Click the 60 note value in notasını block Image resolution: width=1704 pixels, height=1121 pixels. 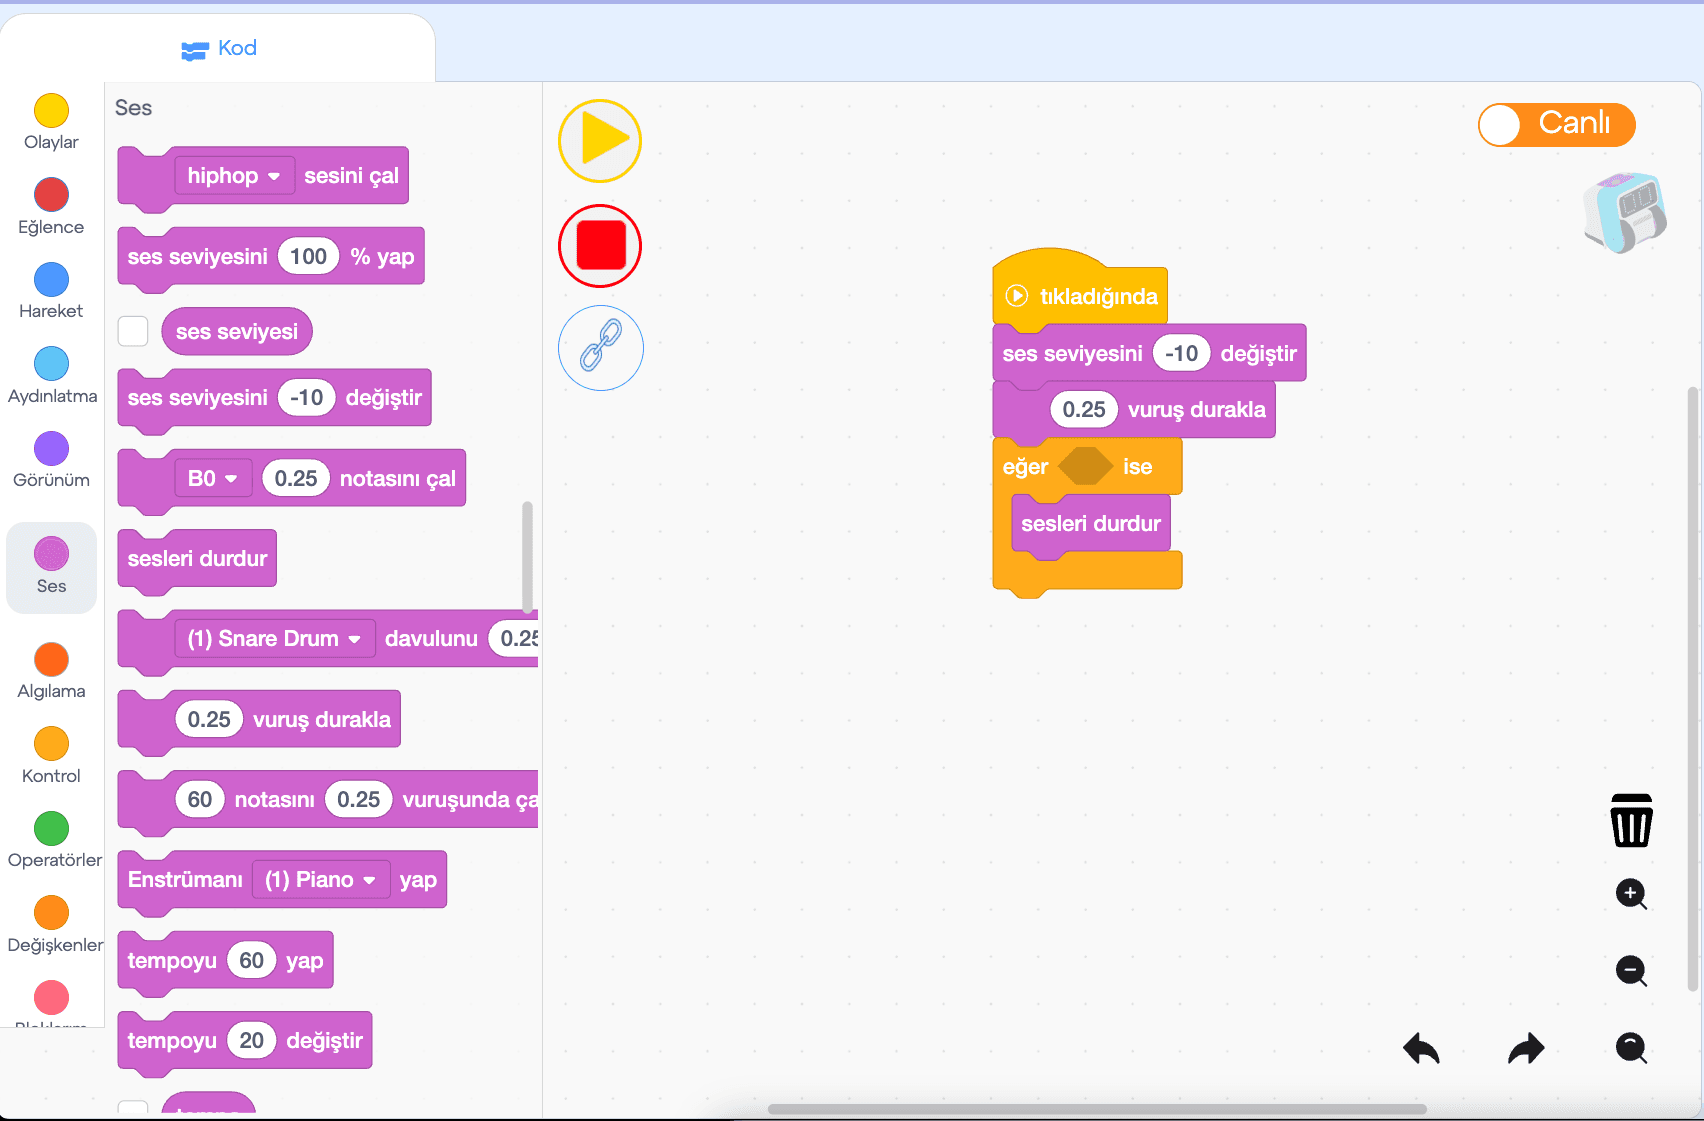[200, 800]
